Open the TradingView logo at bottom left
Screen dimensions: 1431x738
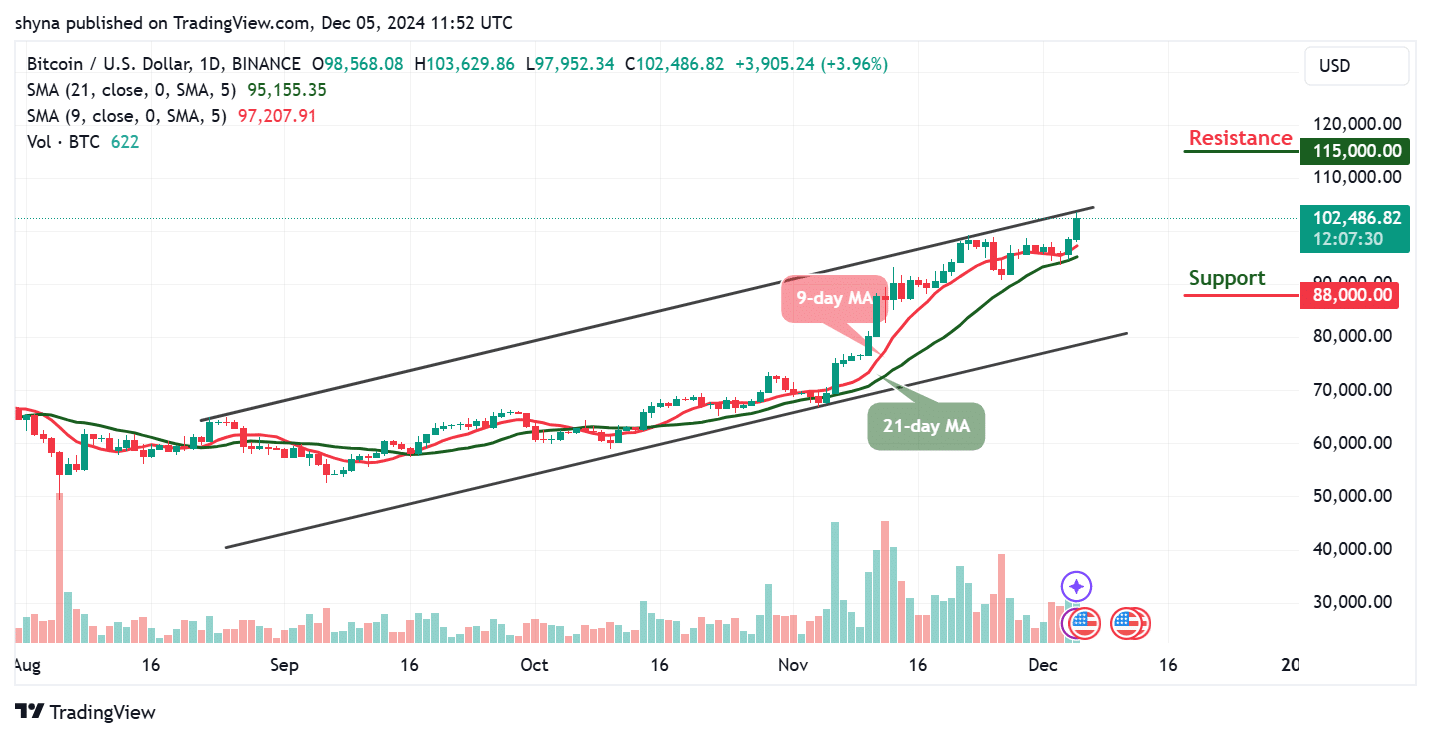pos(86,712)
